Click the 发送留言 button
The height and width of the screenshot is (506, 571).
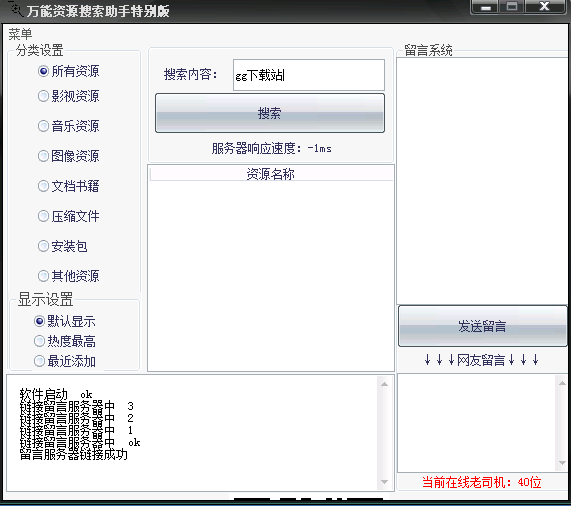483,326
